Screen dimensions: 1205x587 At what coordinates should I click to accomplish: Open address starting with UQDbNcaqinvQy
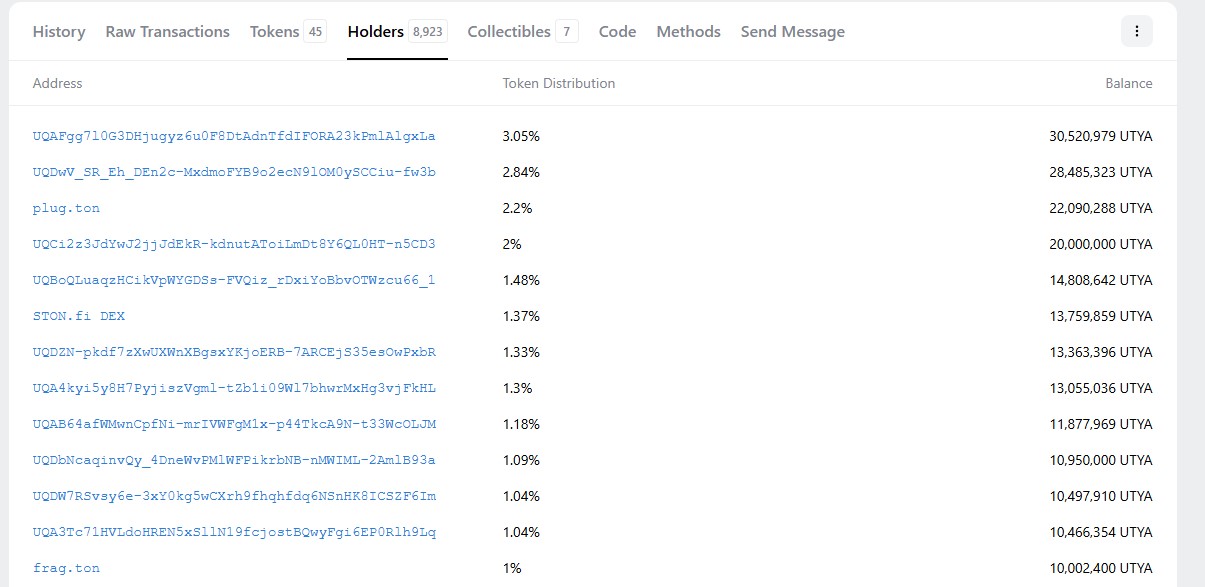click(x=234, y=460)
